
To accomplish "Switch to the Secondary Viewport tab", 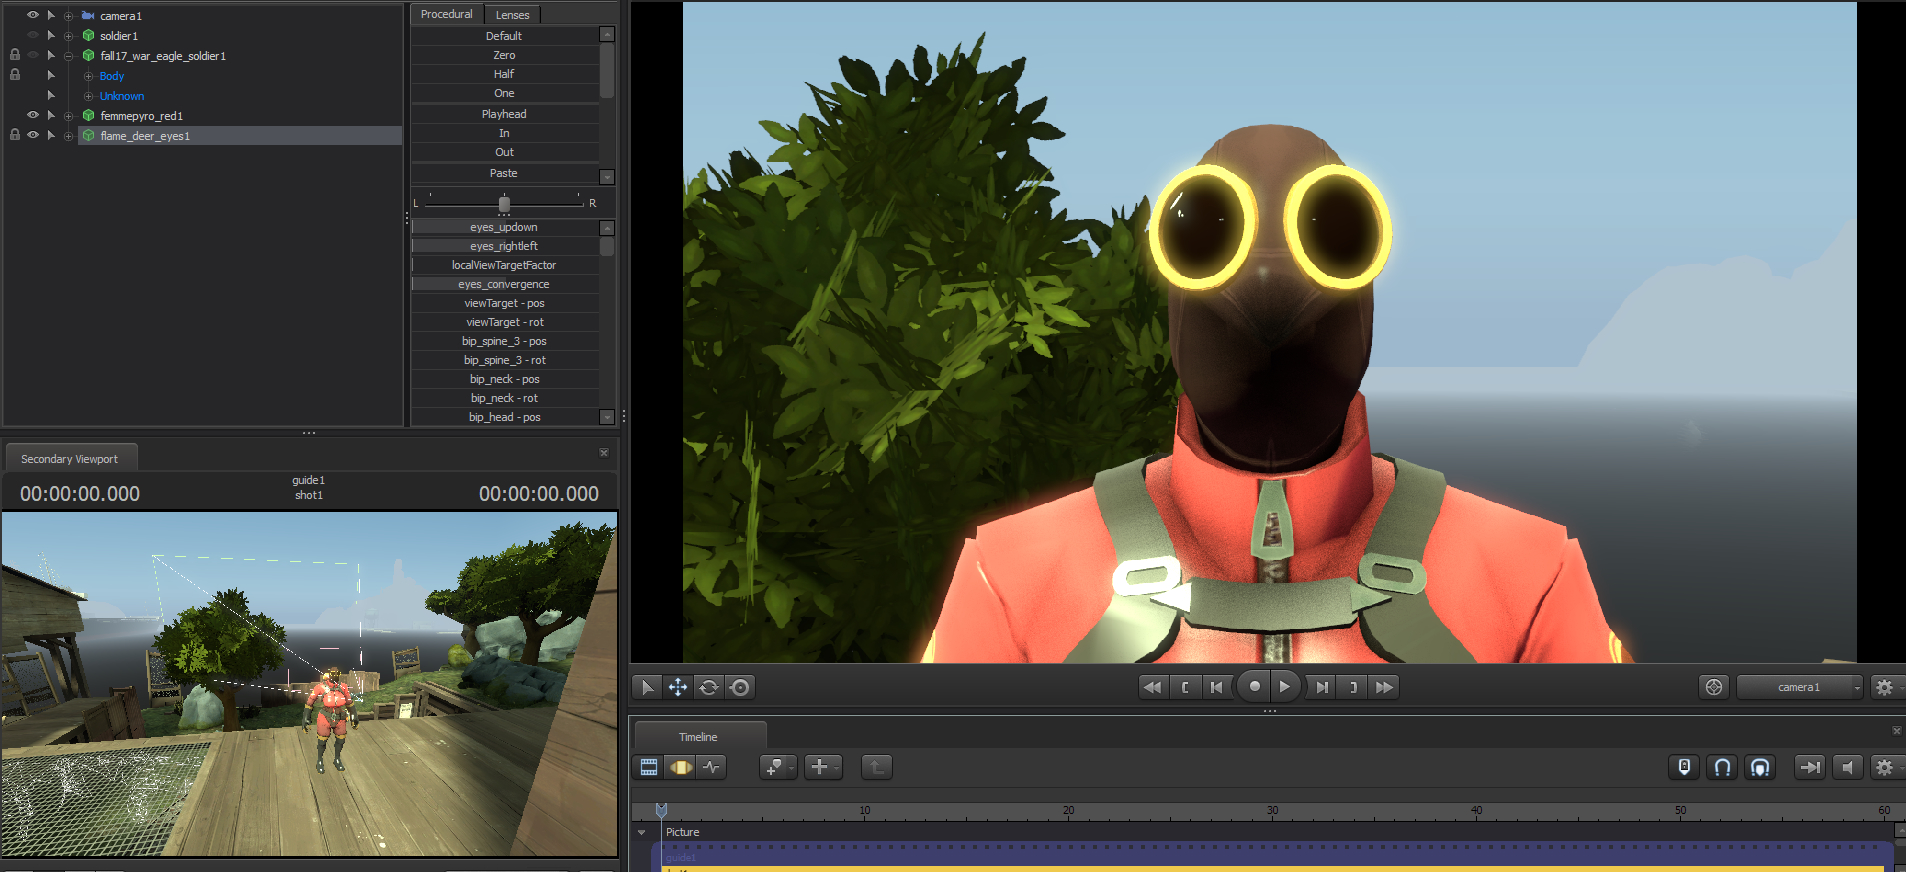I will (x=70, y=459).
